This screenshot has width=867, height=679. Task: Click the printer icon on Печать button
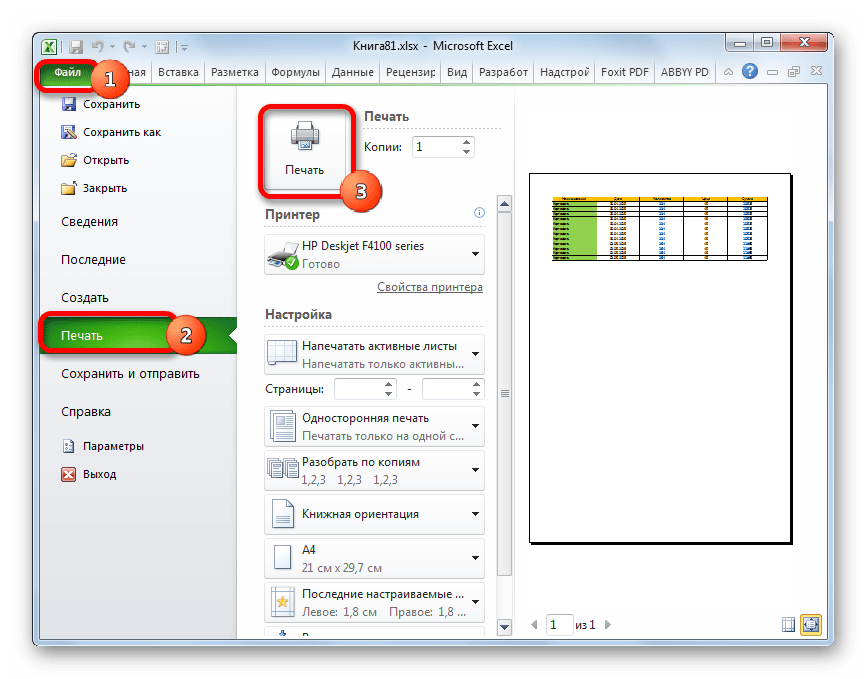[x=305, y=136]
